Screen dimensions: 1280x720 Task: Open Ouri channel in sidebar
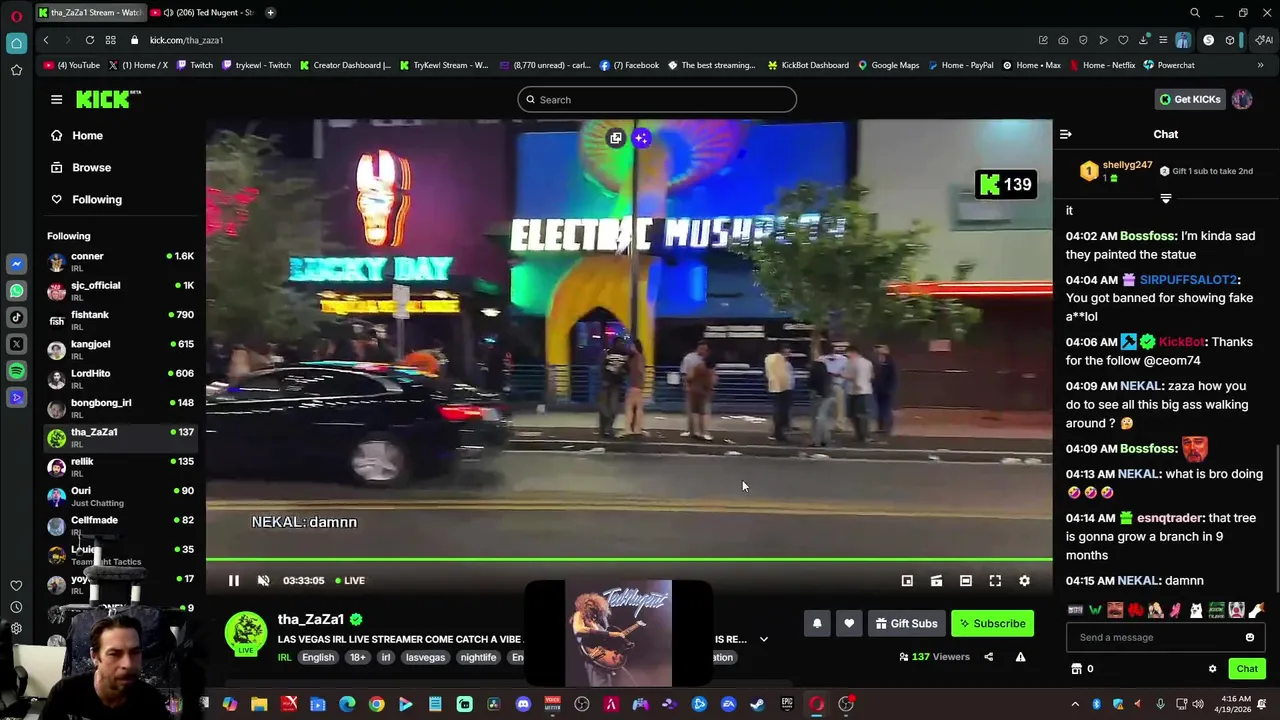120,496
